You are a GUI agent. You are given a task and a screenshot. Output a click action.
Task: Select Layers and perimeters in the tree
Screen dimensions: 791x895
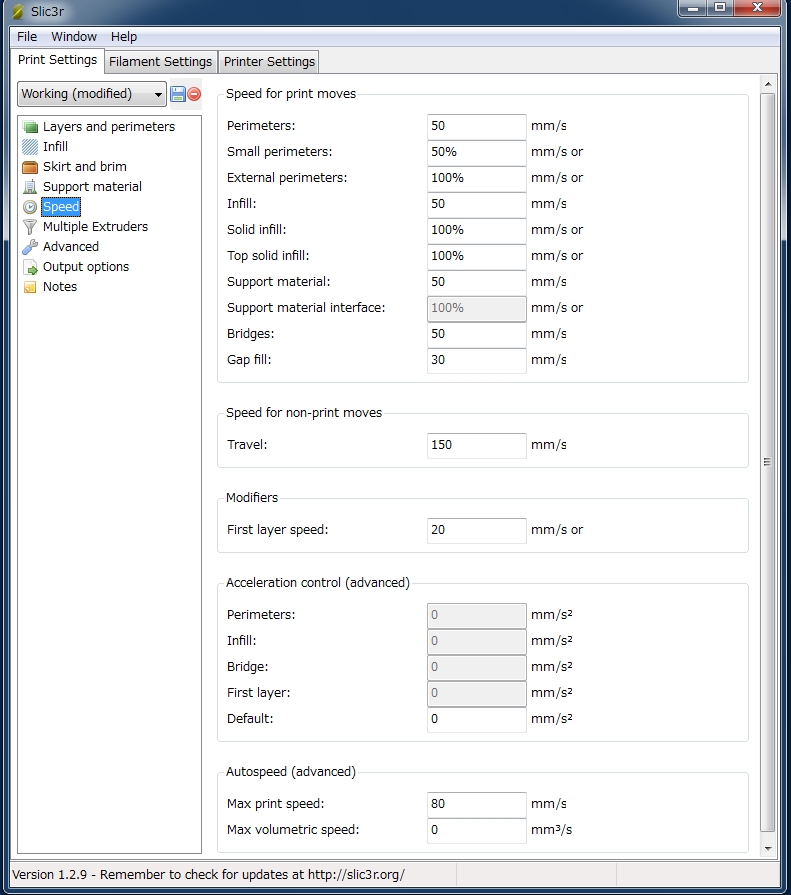click(x=109, y=127)
